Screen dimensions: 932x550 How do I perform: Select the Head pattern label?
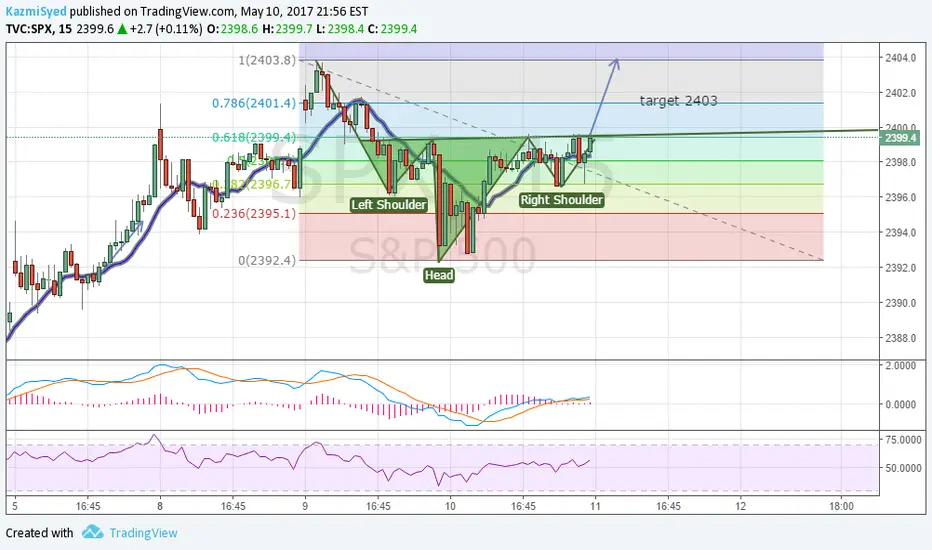click(x=439, y=275)
